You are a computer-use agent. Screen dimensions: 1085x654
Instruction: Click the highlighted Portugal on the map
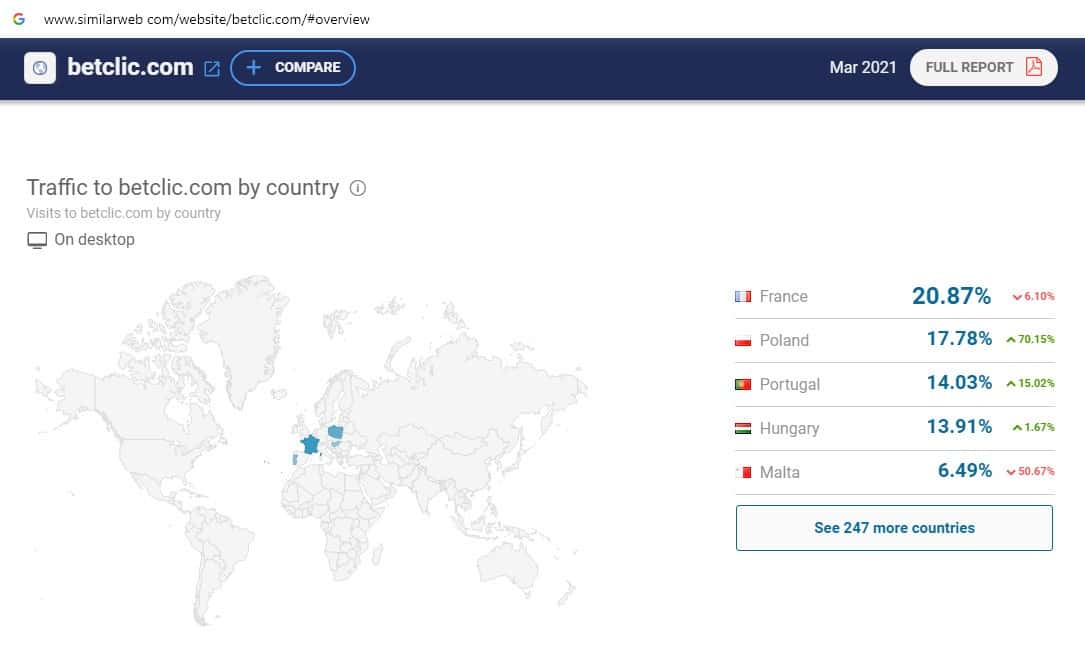click(x=295, y=459)
